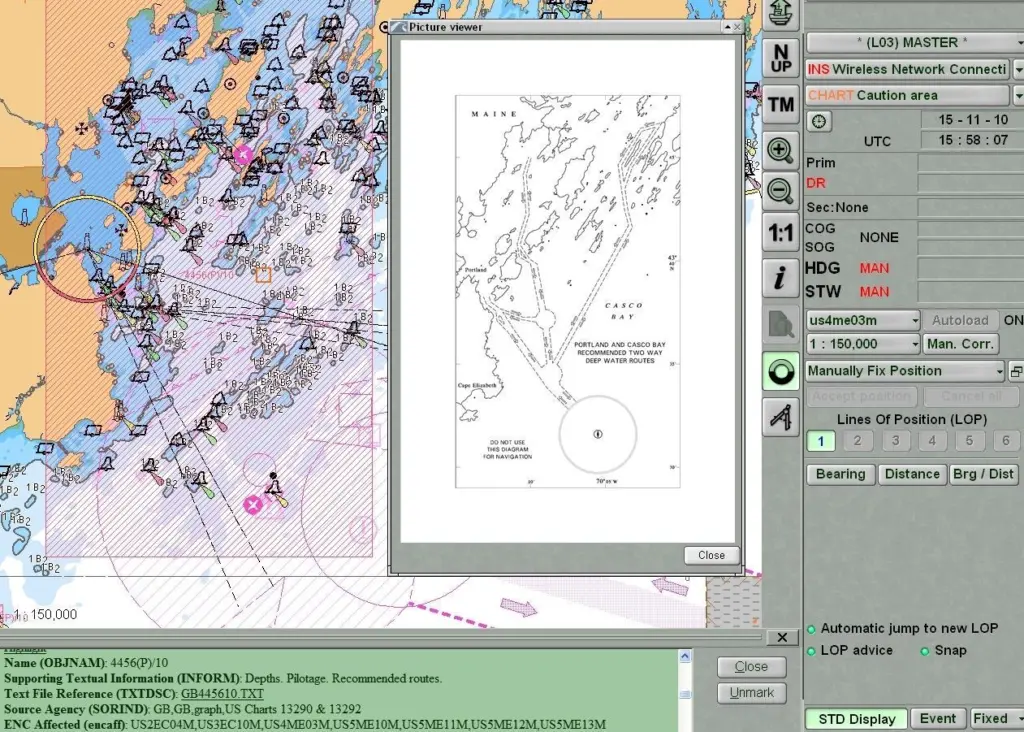The height and width of the screenshot is (732, 1024).
Task: Open the GB445610.TXT text file link
Action: pos(222,694)
